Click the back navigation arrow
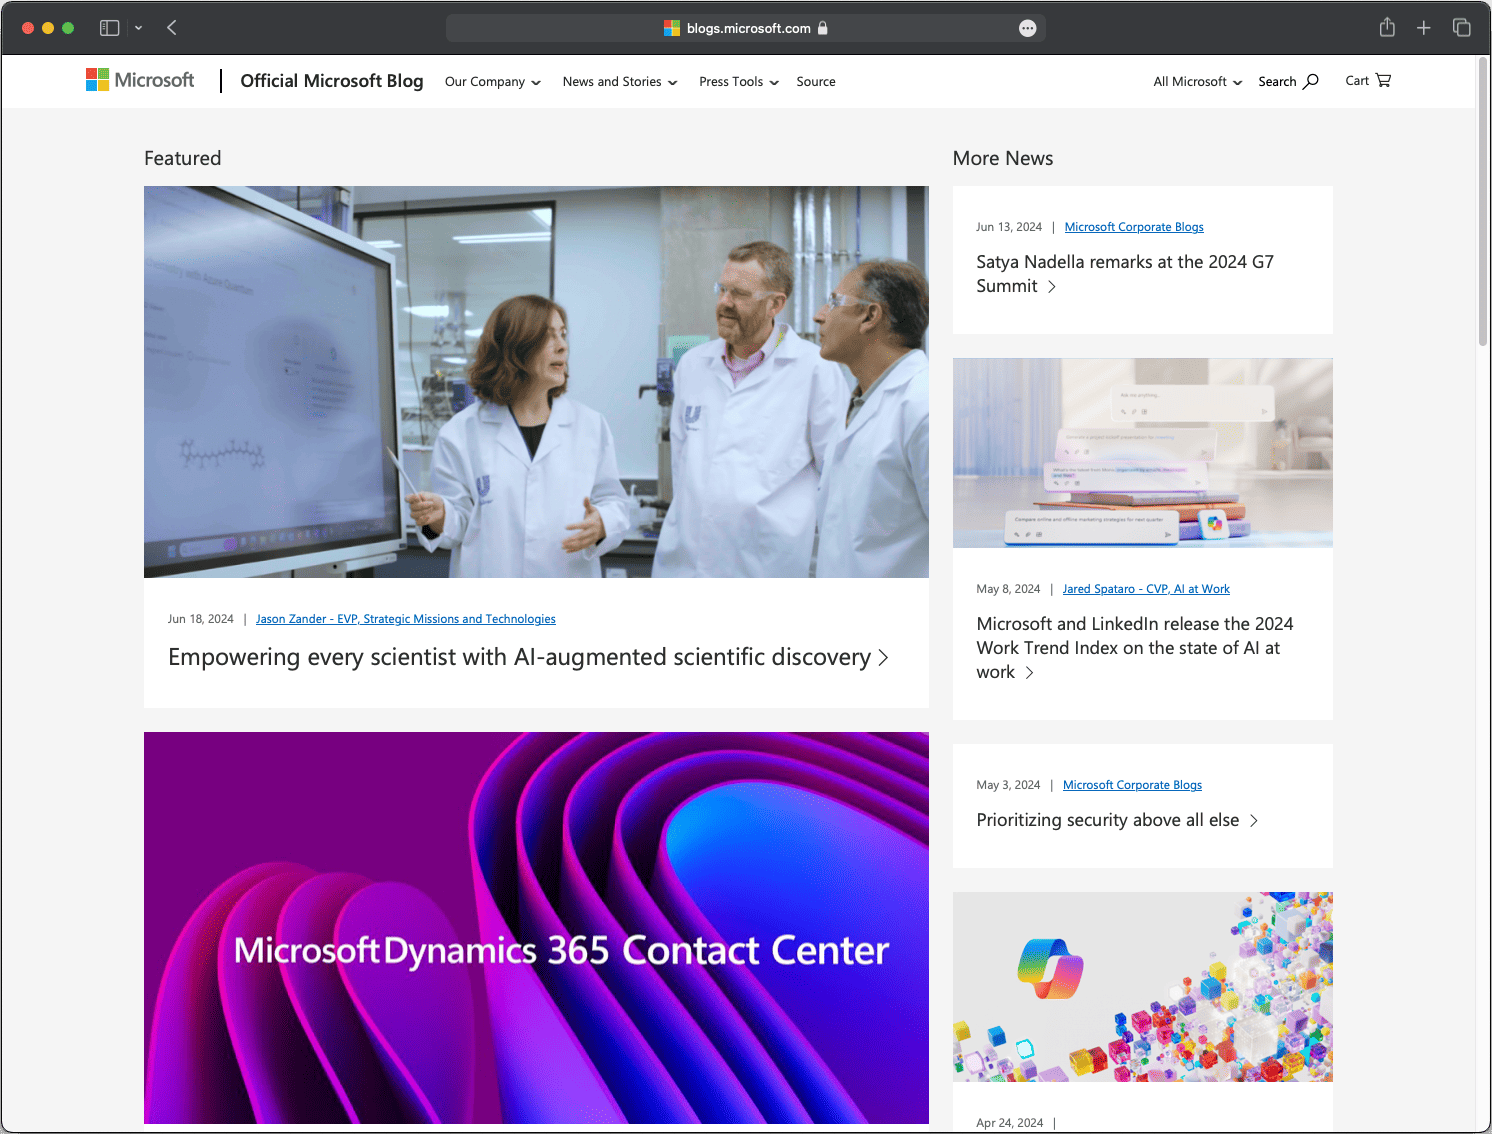This screenshot has height=1134, width=1492. tap(171, 27)
